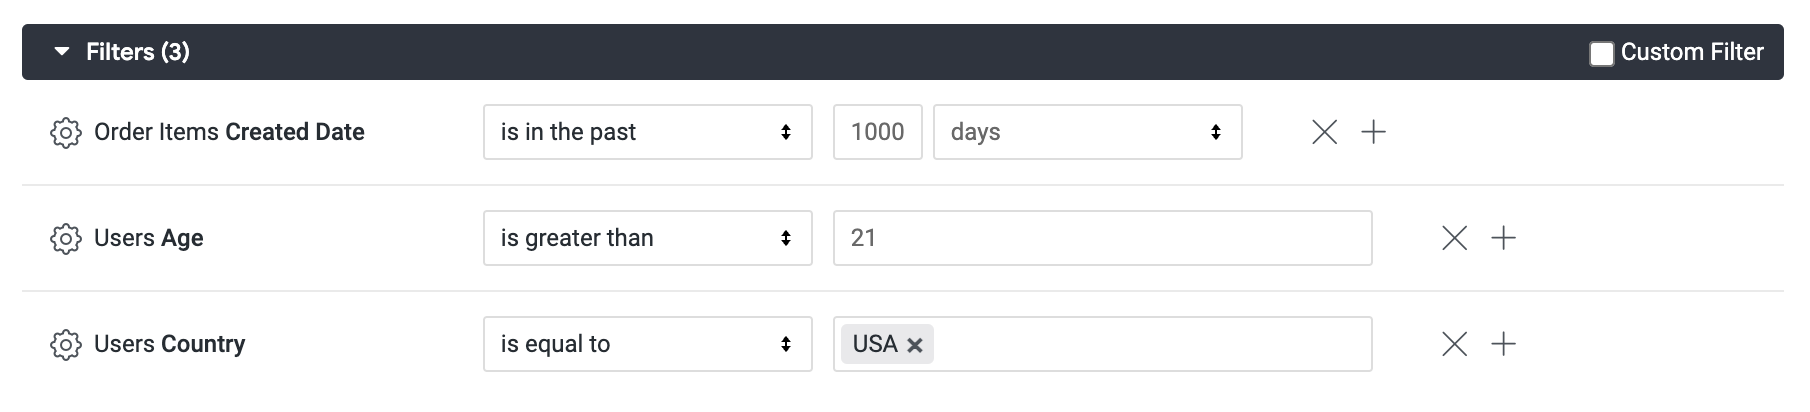Add condition after Users Age filter
1810x412 pixels.
coord(1504,238)
